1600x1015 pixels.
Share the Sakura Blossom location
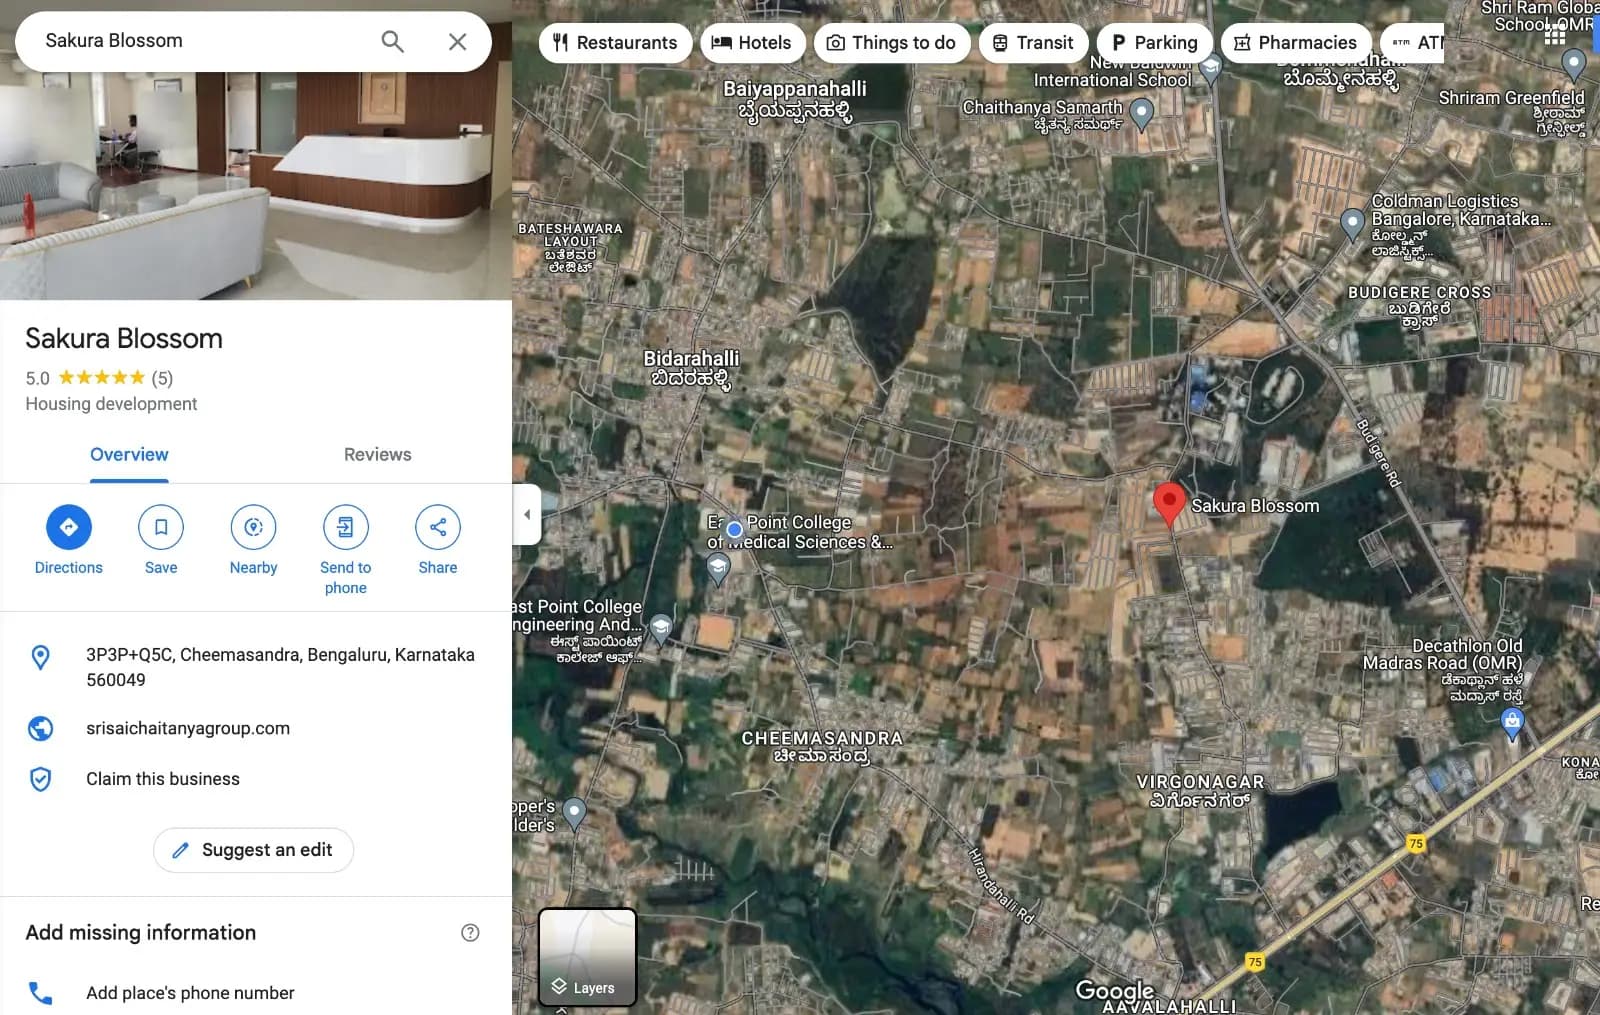(438, 540)
